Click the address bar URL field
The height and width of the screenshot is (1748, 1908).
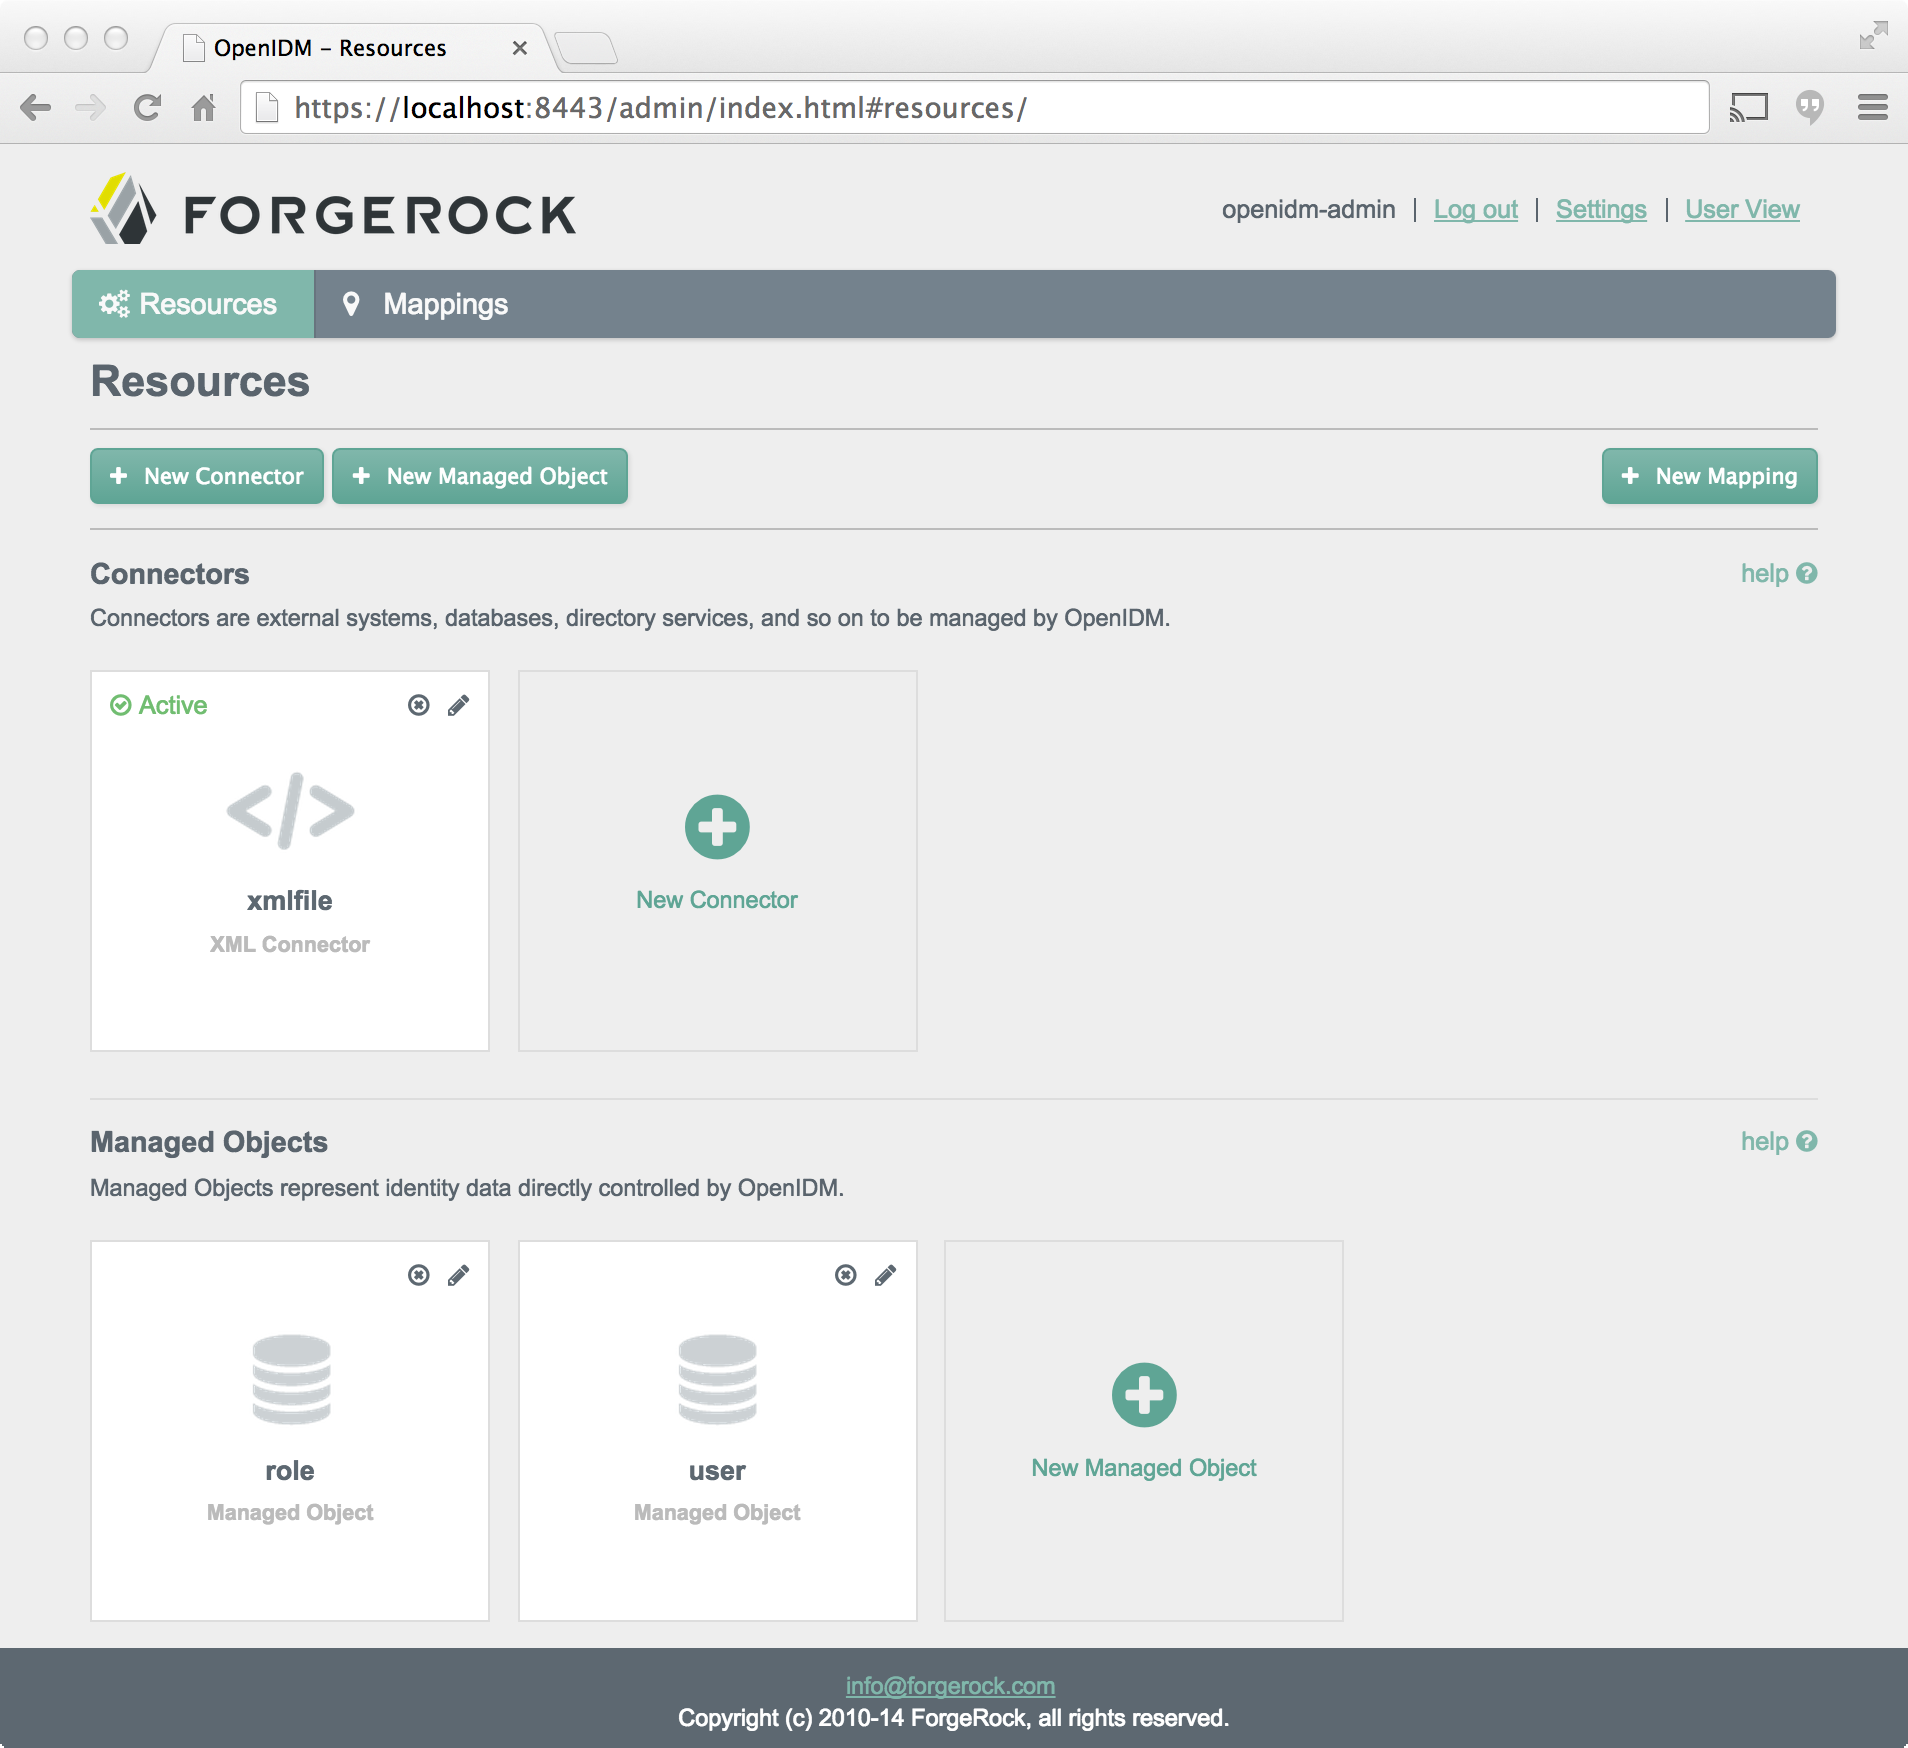[x=974, y=107]
